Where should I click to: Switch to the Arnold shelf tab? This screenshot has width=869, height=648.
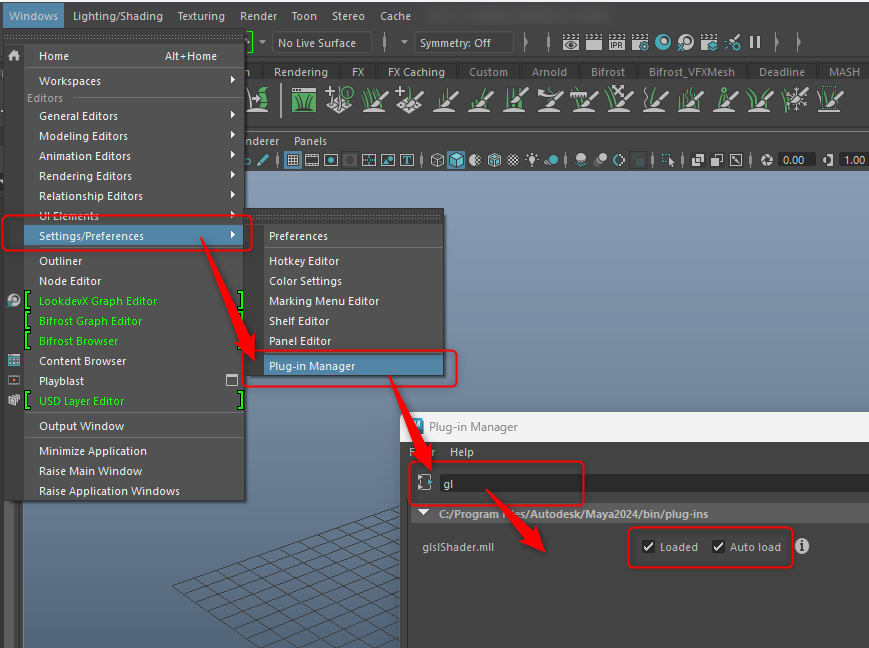pos(549,72)
